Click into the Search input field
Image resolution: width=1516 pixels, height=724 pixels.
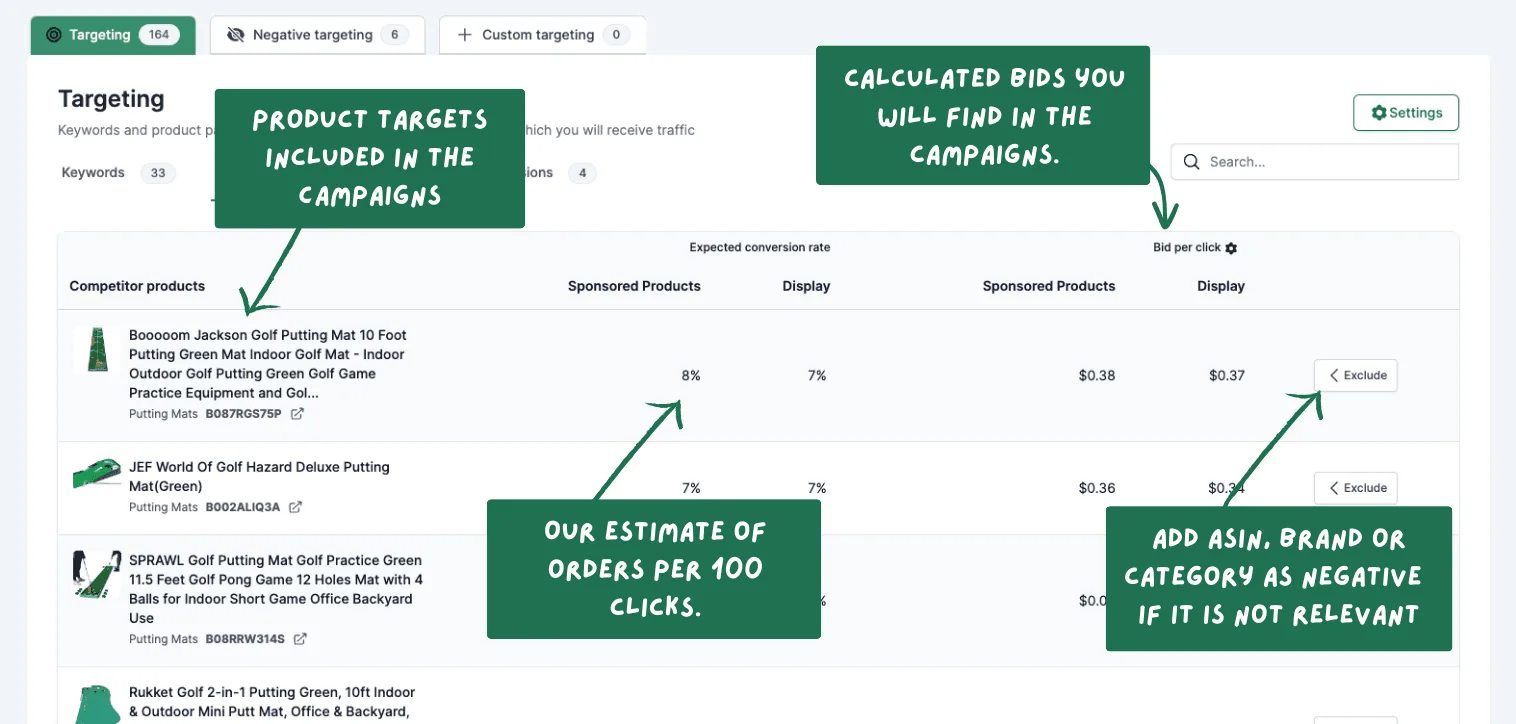[1314, 162]
